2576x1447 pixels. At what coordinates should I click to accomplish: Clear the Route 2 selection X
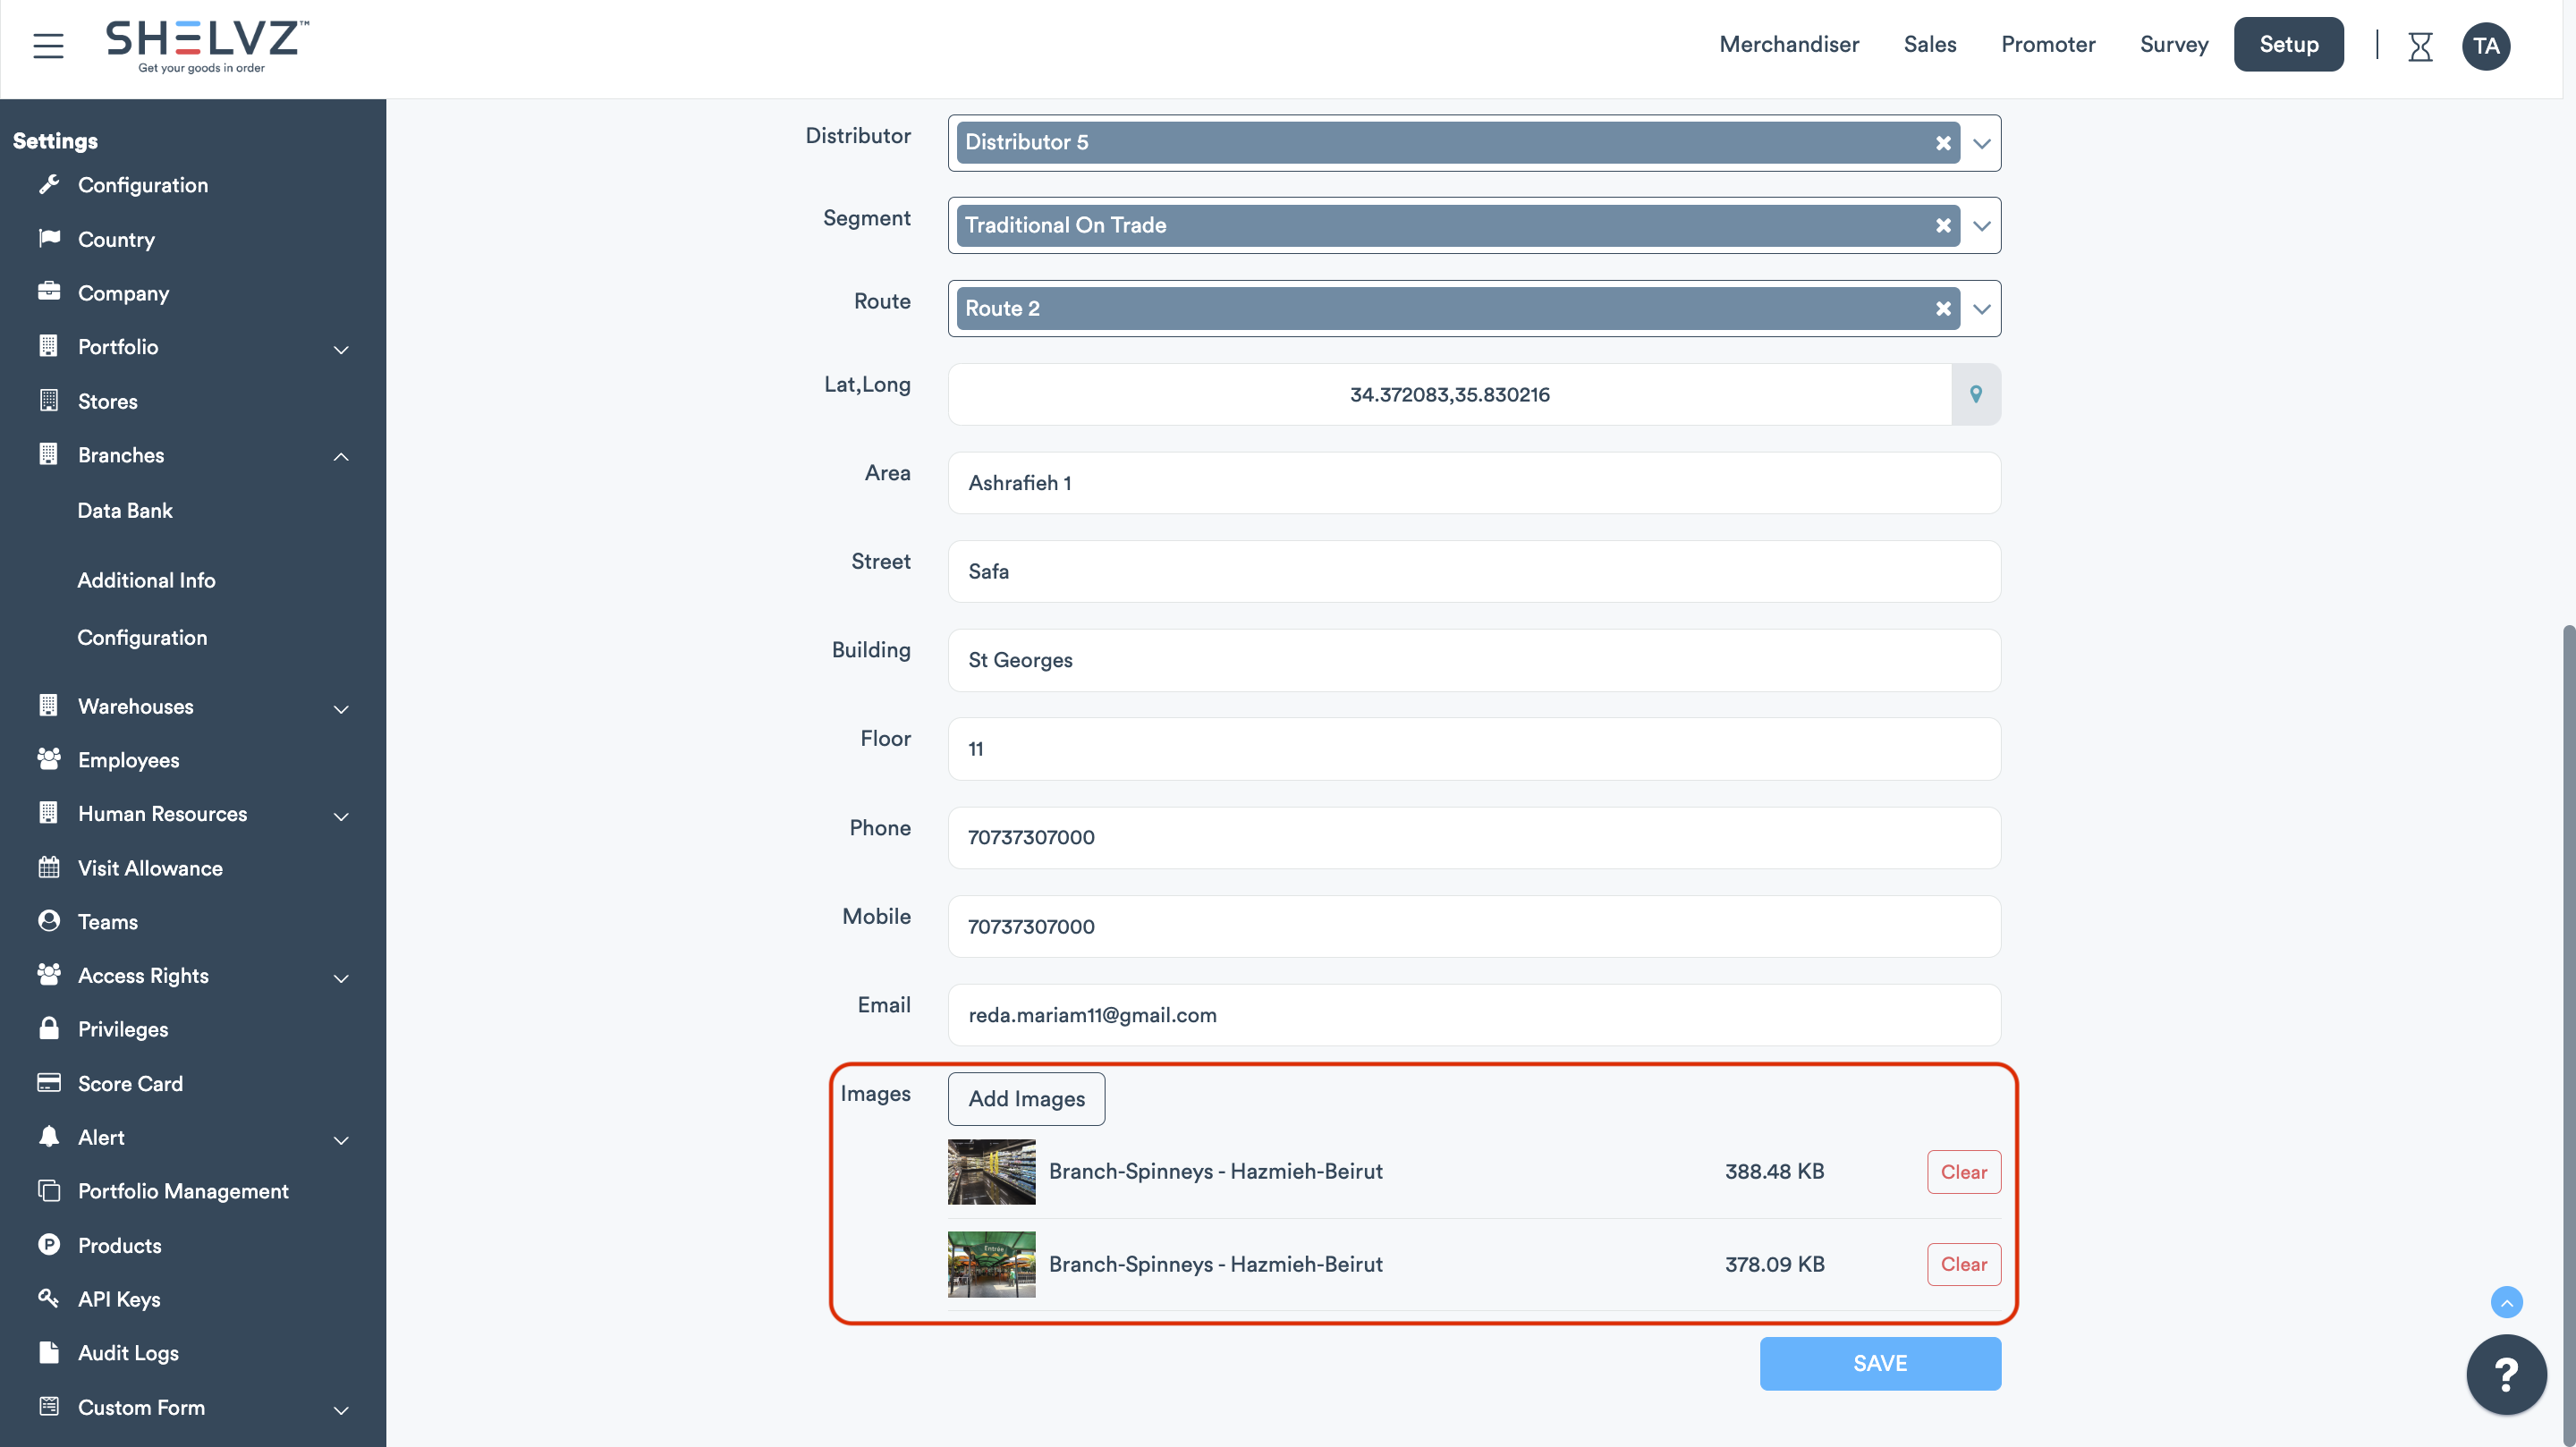pos(1943,309)
